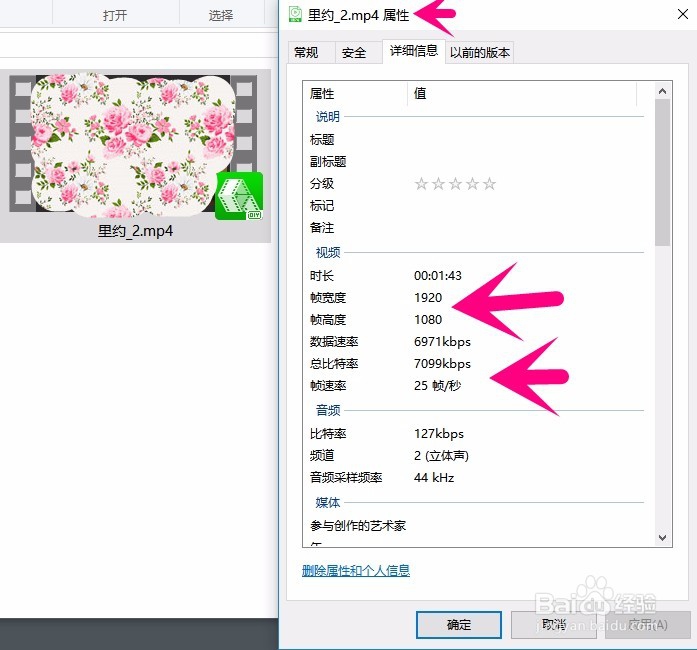Click the 里约_2.mp4 file name label
Screen dimensions: 697x650
click(136, 231)
